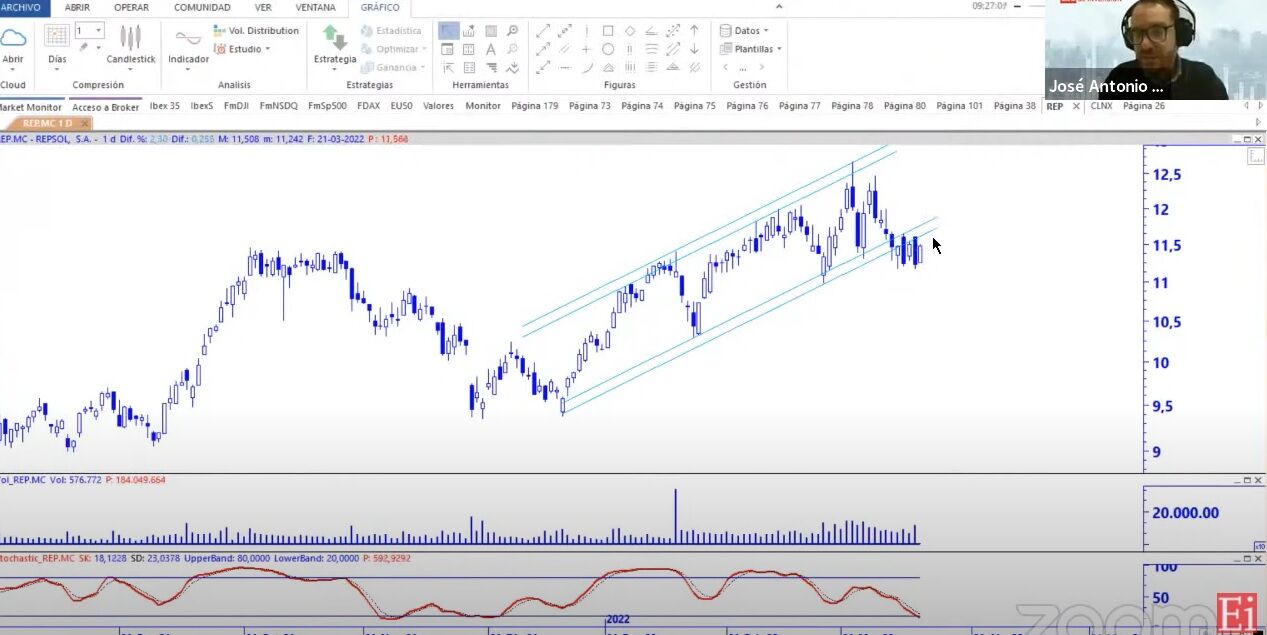The height and width of the screenshot is (635, 1267).
Task: Open the Días compression selector
Action: [57, 46]
